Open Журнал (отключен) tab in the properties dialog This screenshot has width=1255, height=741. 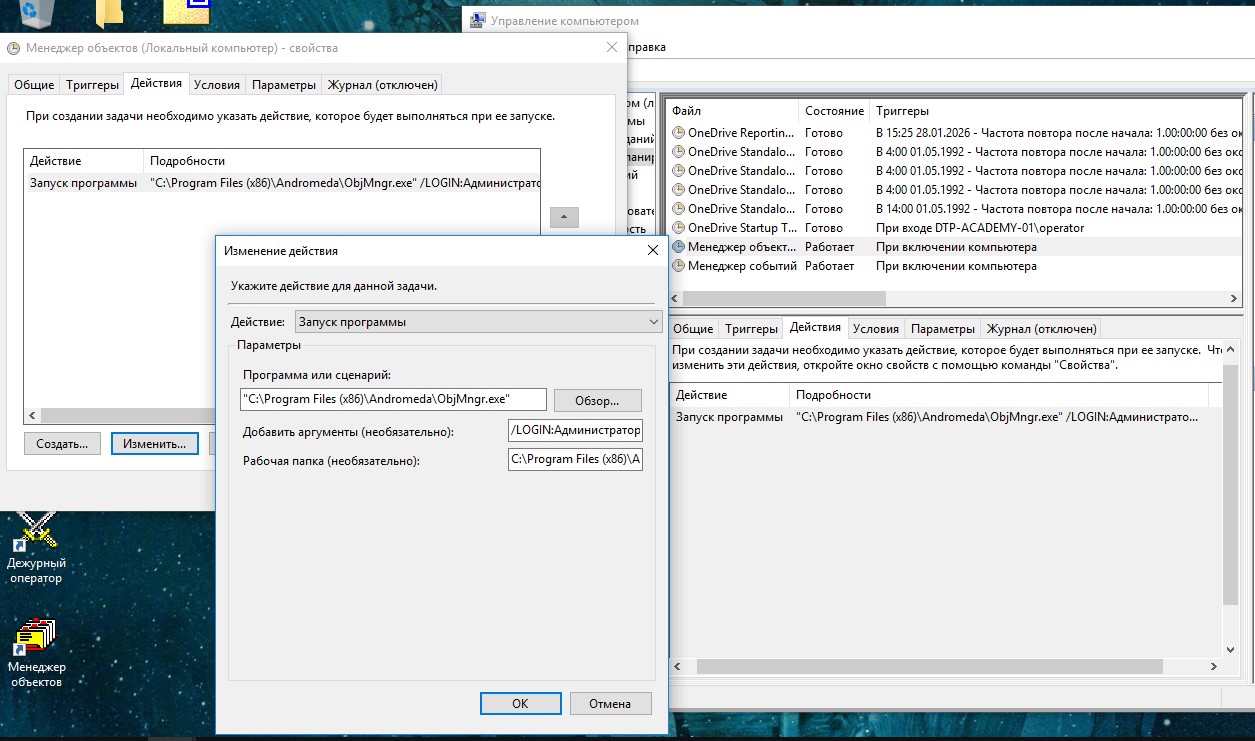pyautogui.click(x=382, y=85)
